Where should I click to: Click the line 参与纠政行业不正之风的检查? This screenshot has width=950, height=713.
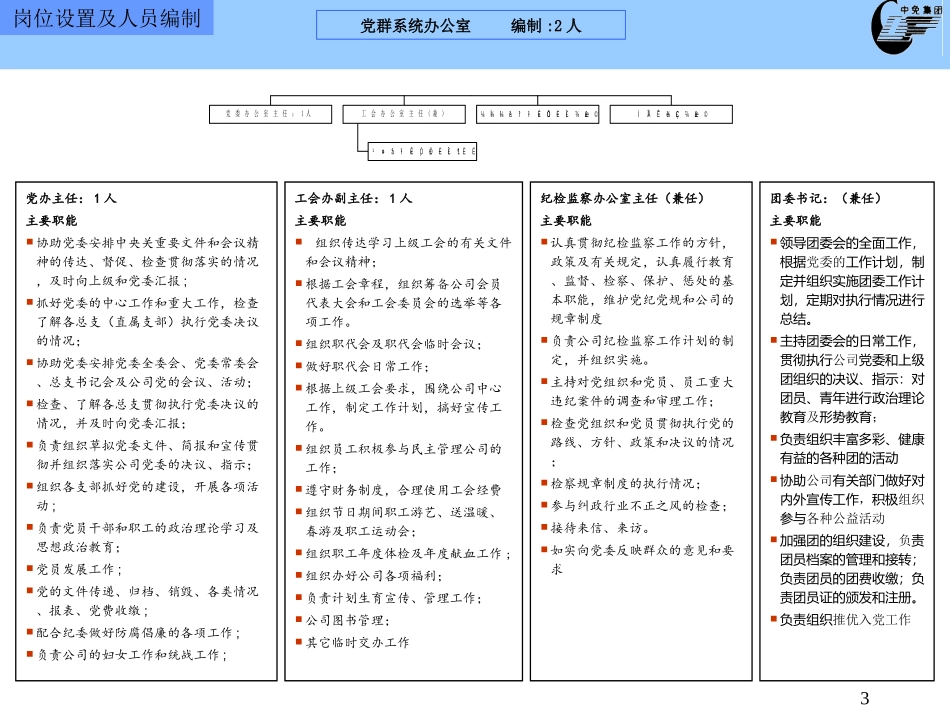coord(634,506)
